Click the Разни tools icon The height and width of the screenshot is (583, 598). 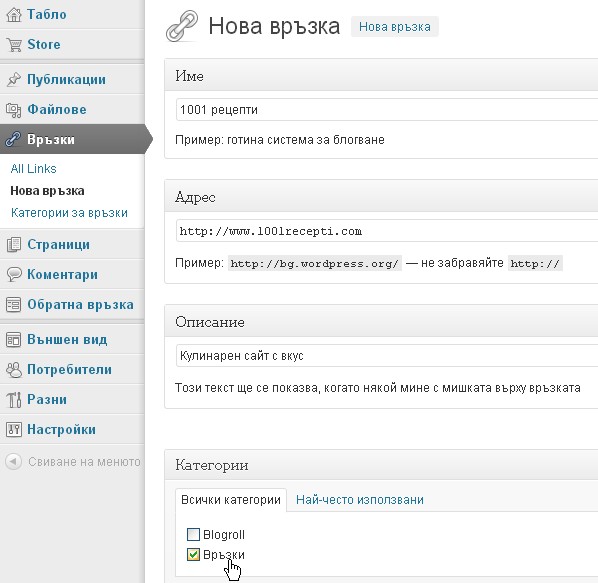pos(14,400)
